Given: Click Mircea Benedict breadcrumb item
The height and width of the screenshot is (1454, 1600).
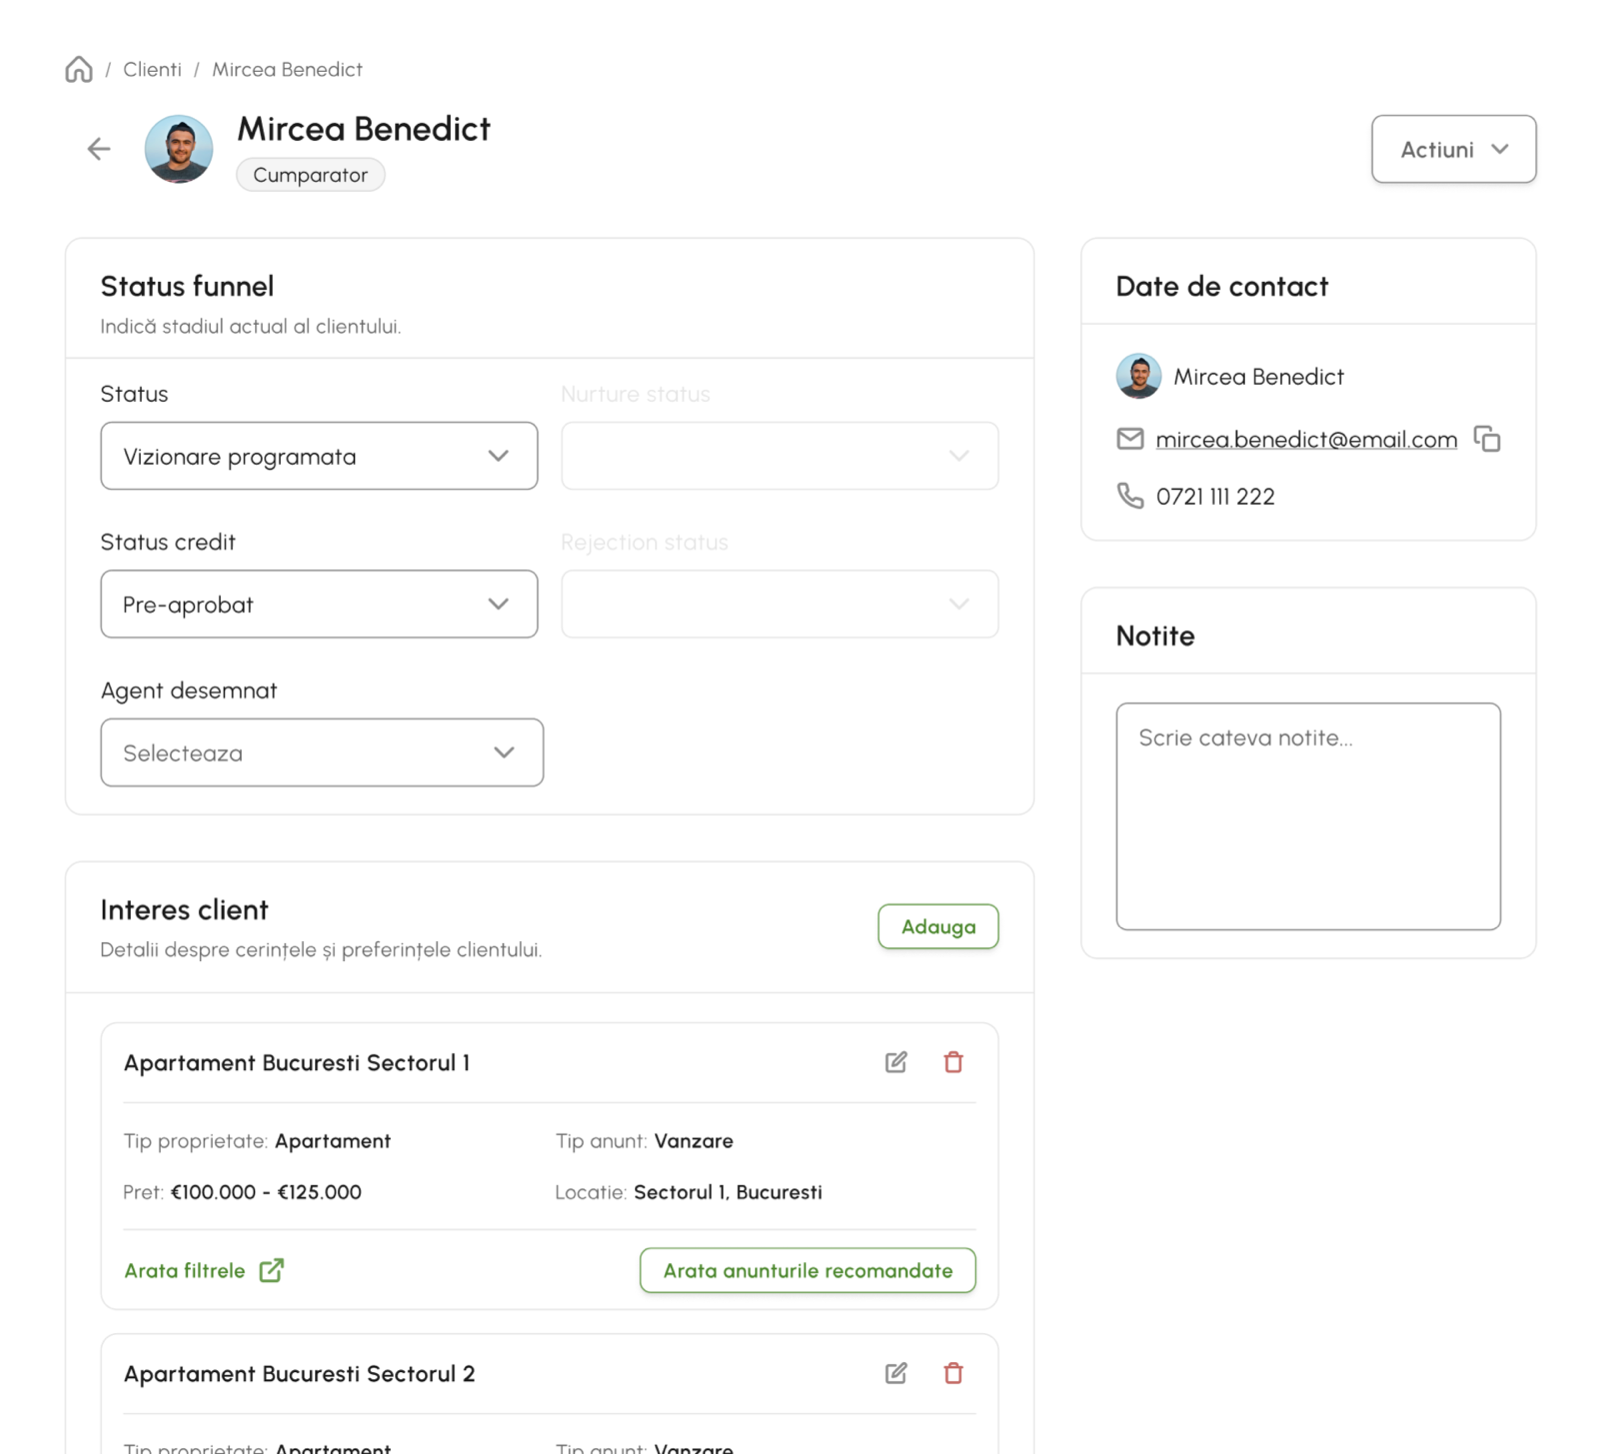Looking at the screenshot, I should click(x=287, y=69).
